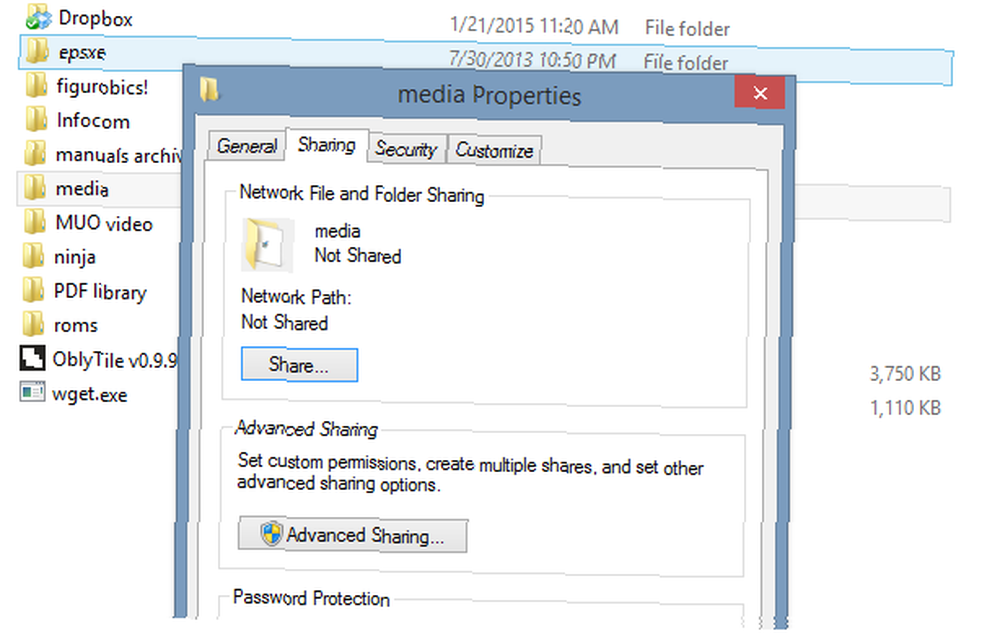1000x636 pixels.
Task: Select the wget.exe file icon
Action: coord(32,392)
